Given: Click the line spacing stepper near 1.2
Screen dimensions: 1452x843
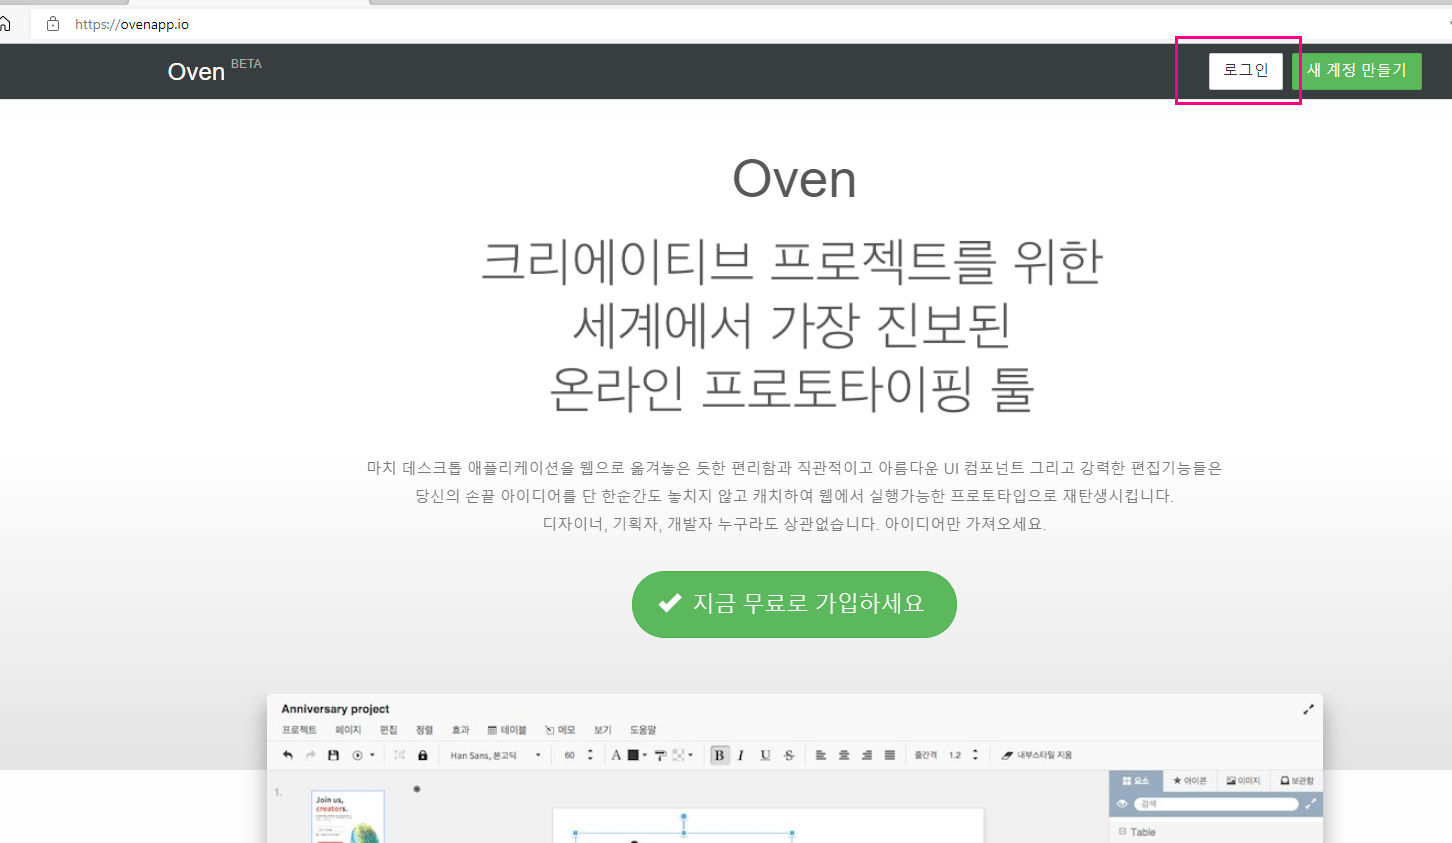Looking at the screenshot, I should (975, 755).
